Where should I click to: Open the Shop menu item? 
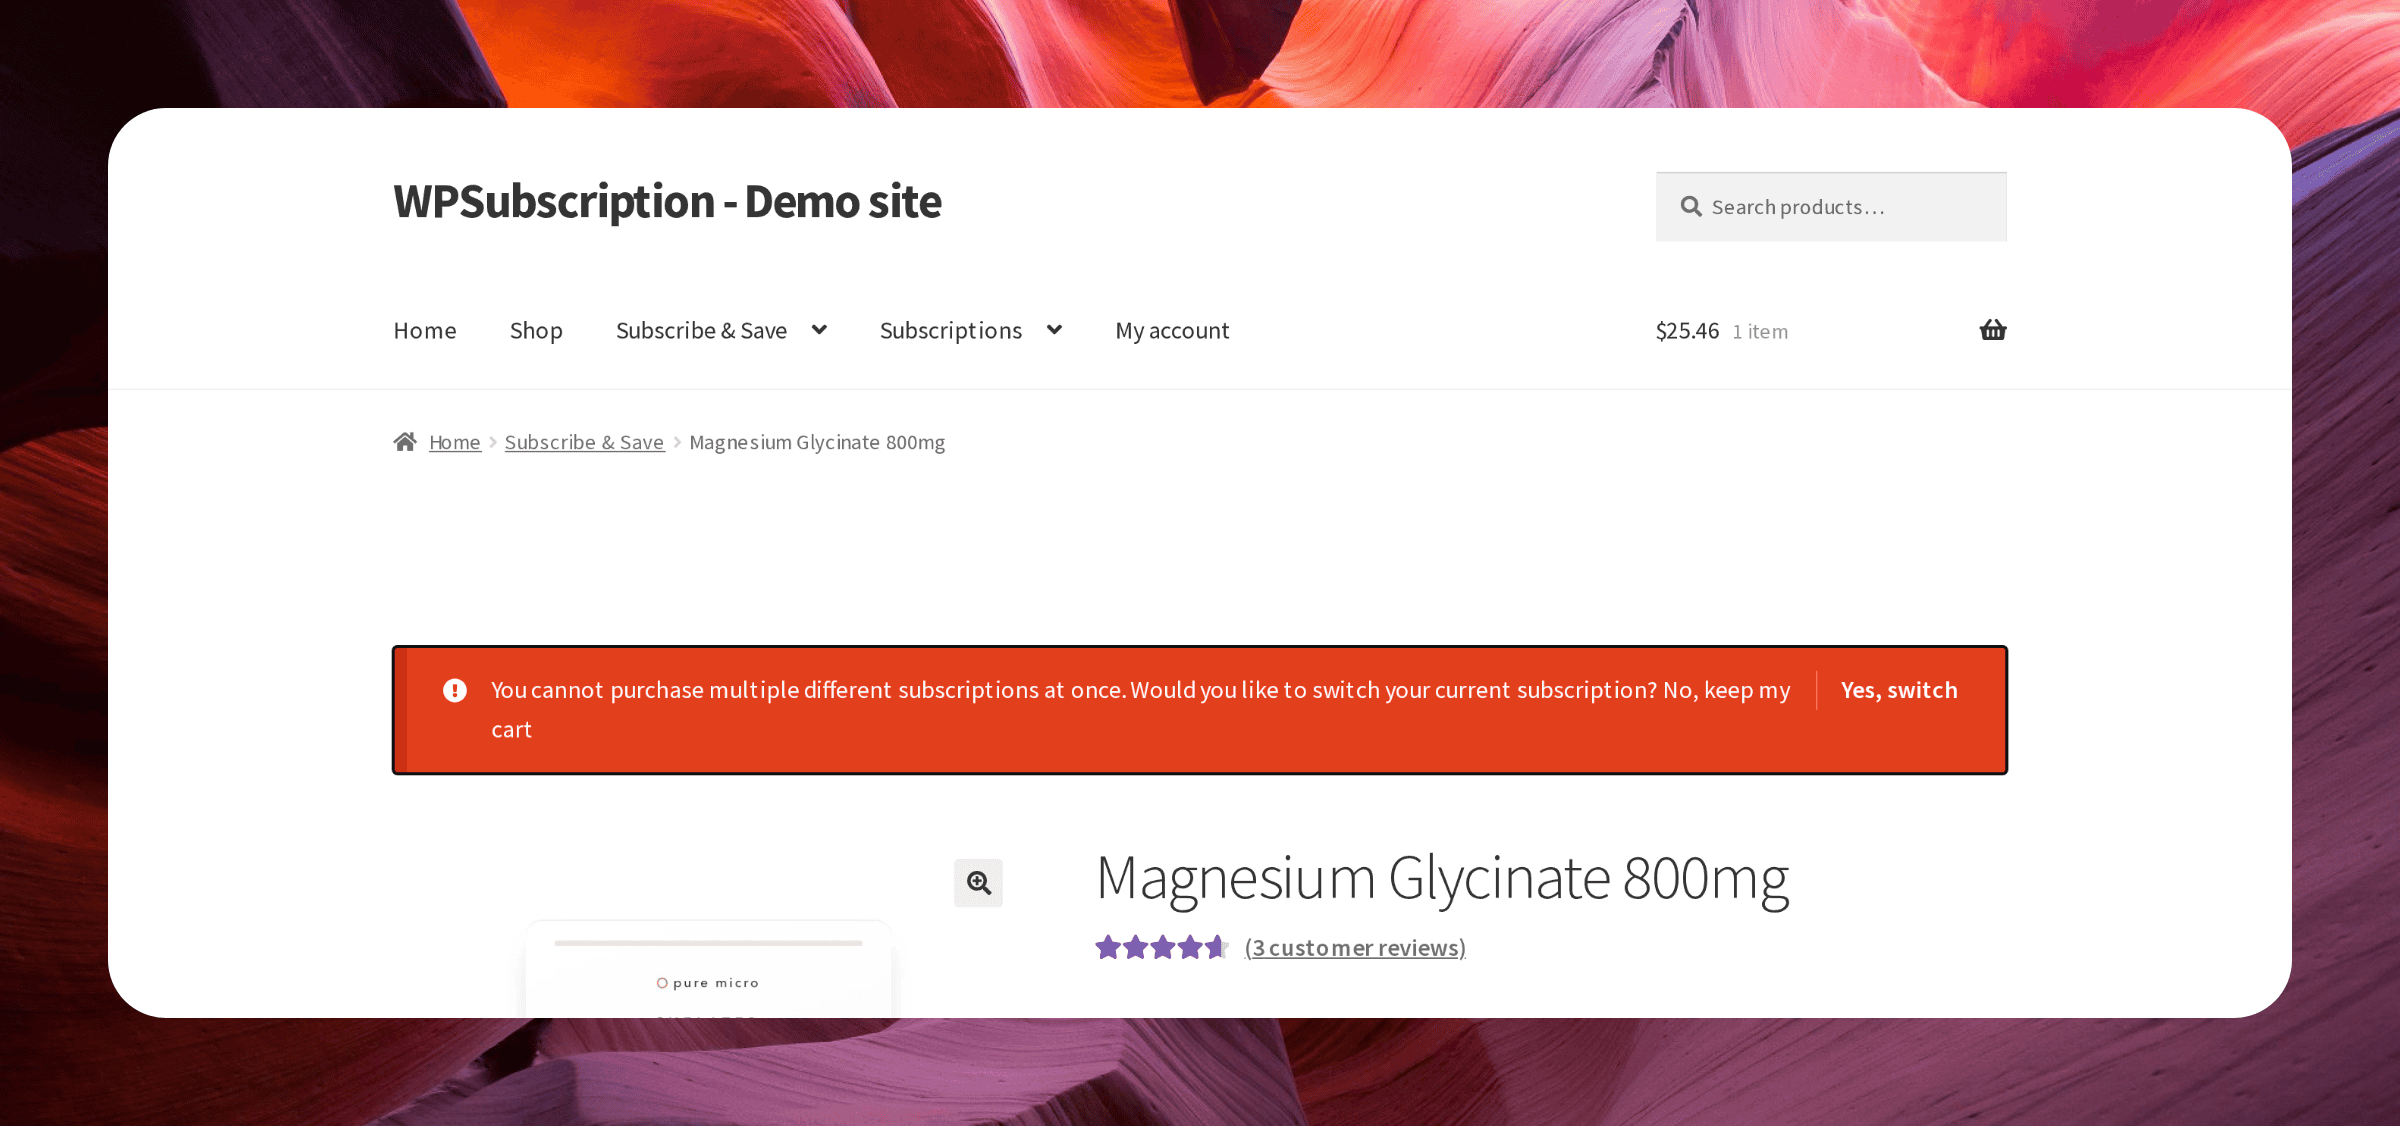point(536,331)
